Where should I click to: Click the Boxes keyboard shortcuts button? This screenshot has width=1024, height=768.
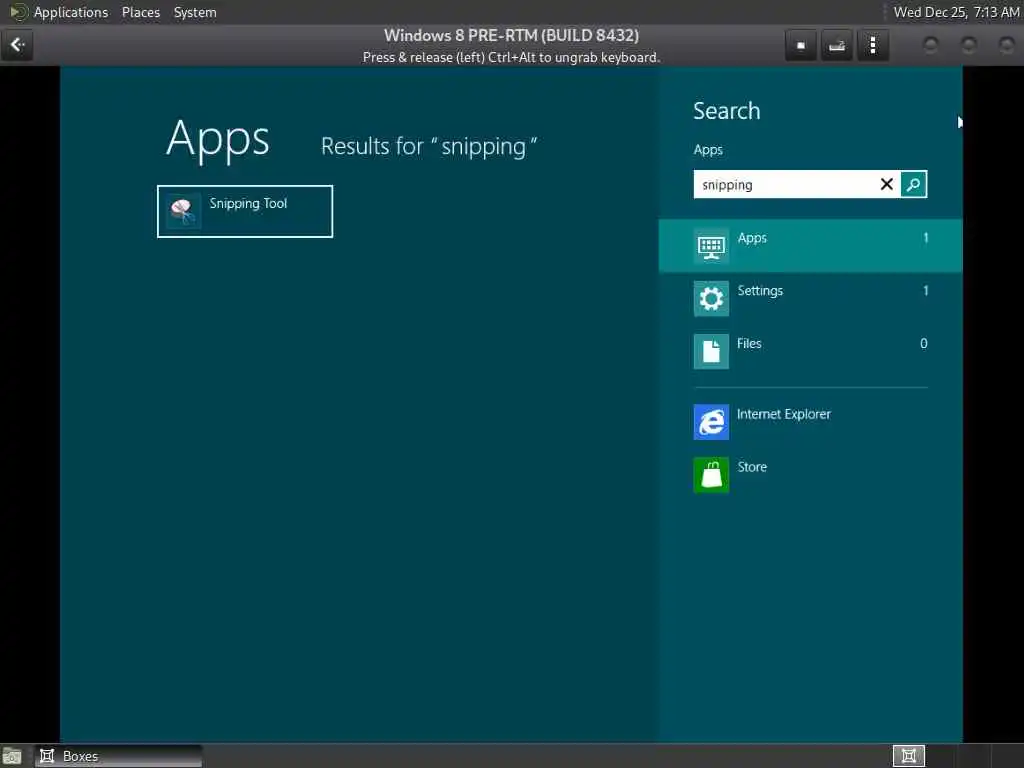pyautogui.click(x=837, y=46)
